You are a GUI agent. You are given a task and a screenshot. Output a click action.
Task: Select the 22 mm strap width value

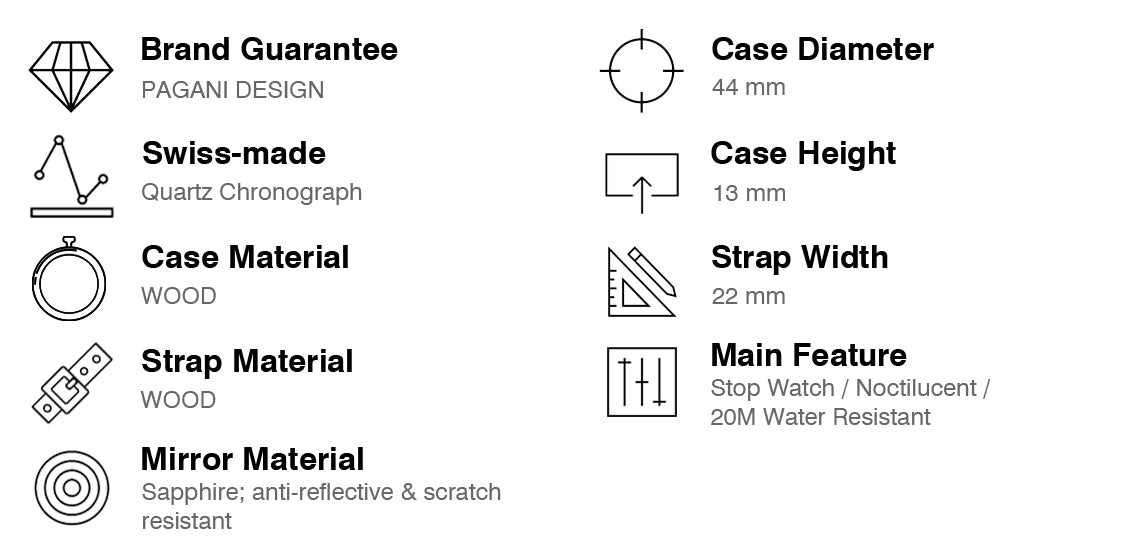pos(748,297)
